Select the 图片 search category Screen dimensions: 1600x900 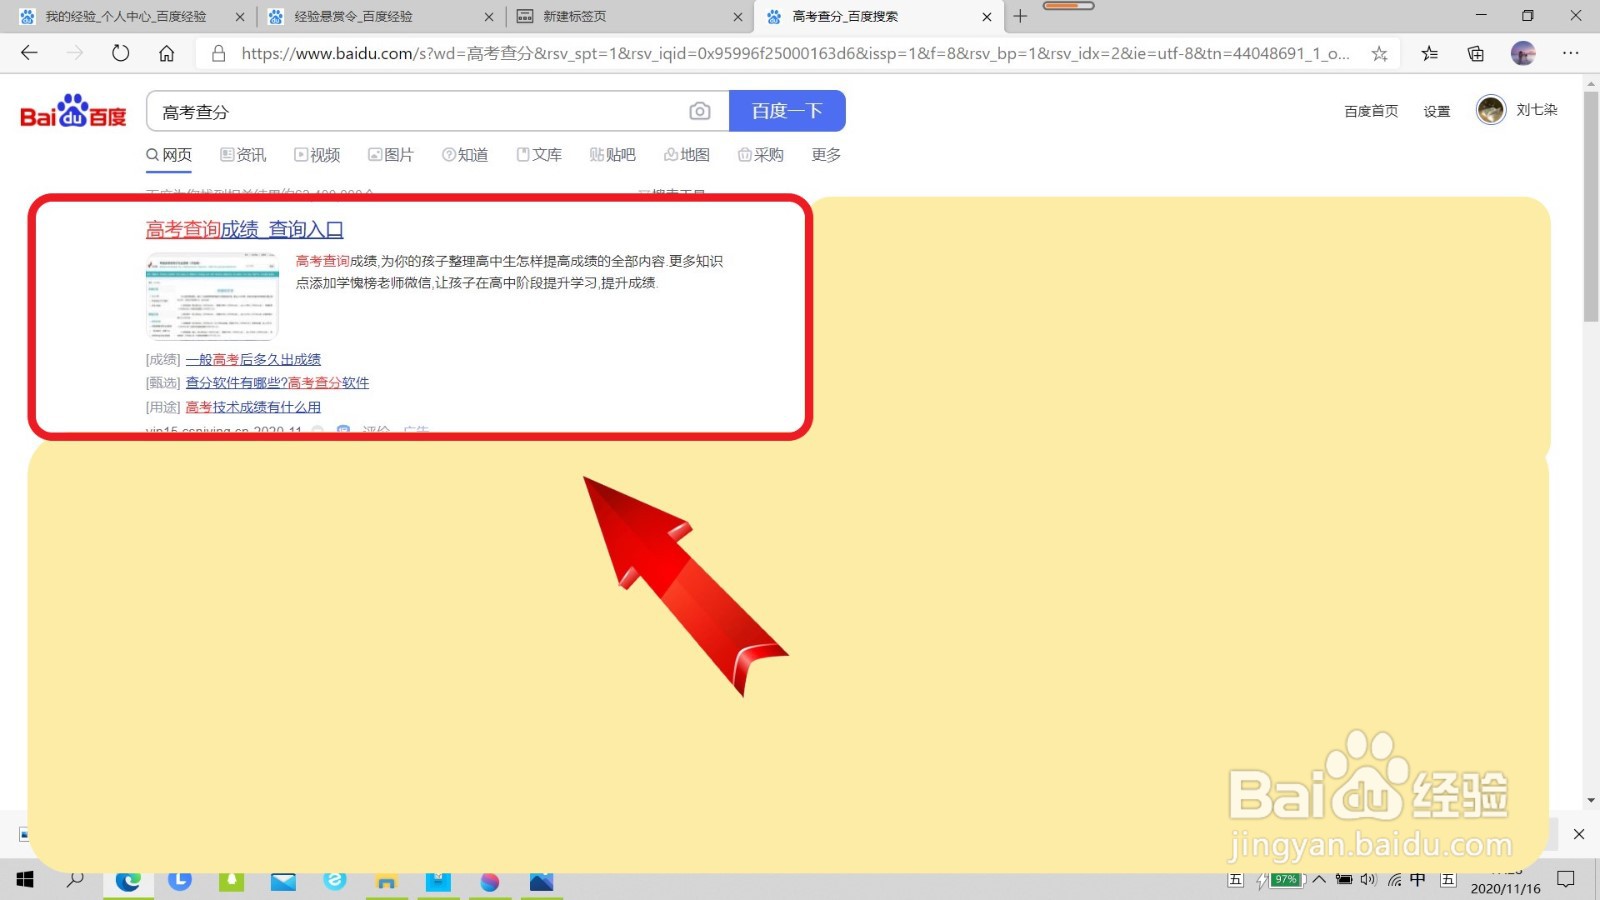[x=391, y=155]
